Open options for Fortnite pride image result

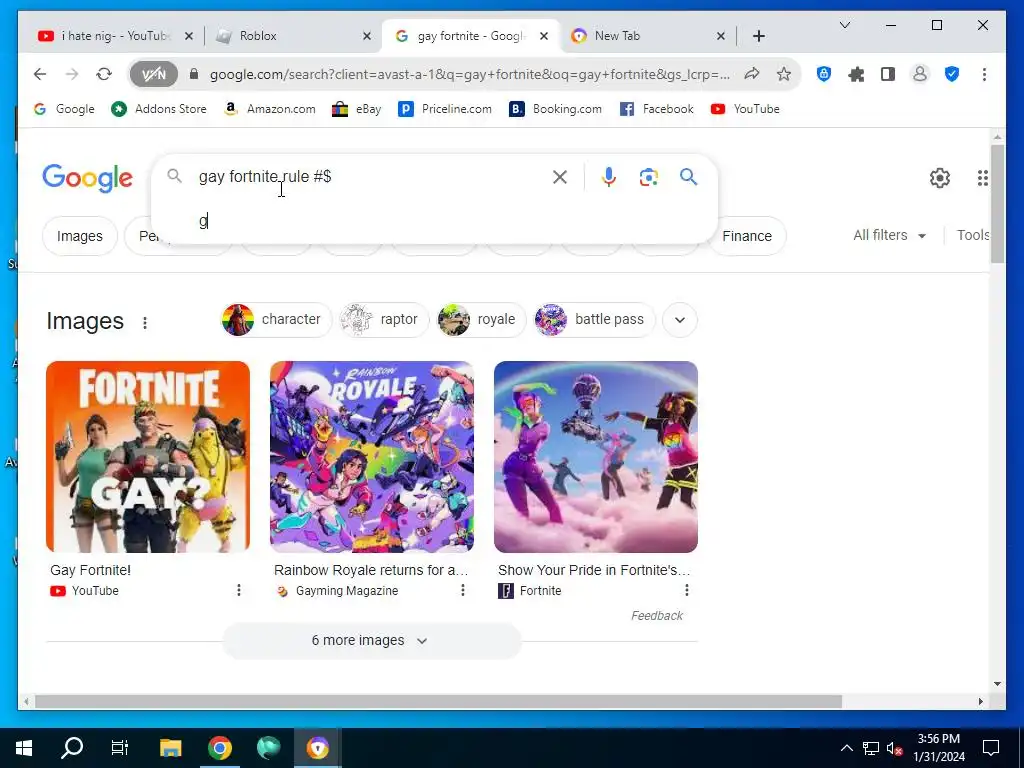687,590
